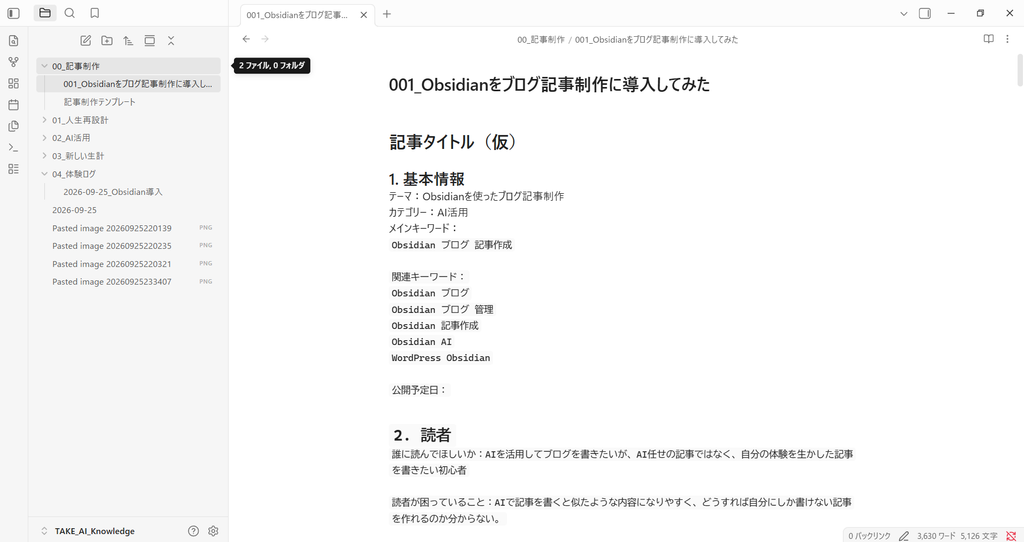Viewport: 1024px width, 542px height.
Task: Open the bookmarks panel icon
Action: (x=95, y=13)
